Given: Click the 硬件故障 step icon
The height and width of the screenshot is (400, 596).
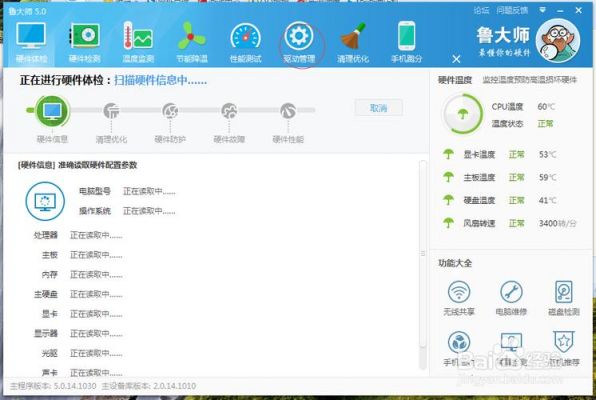Looking at the screenshot, I should (229, 111).
